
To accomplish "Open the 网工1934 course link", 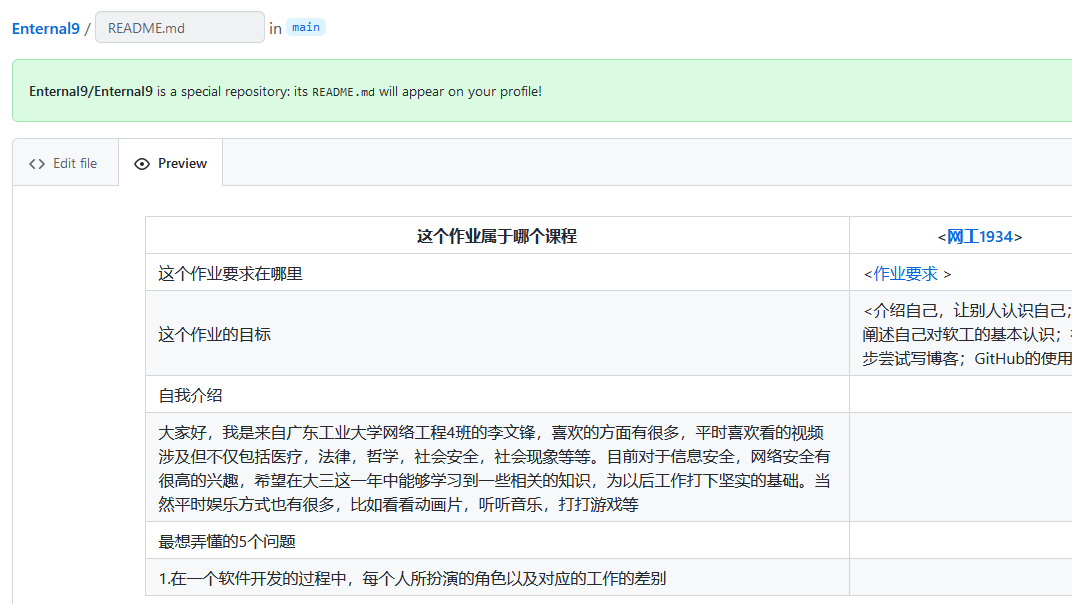I will (978, 236).
